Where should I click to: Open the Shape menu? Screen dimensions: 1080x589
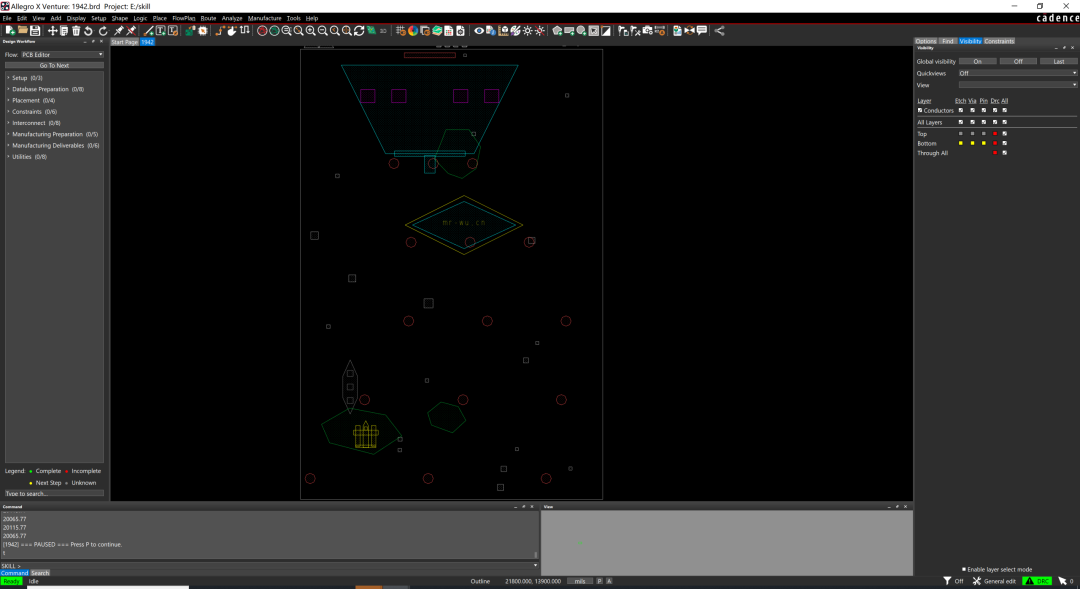click(x=120, y=19)
